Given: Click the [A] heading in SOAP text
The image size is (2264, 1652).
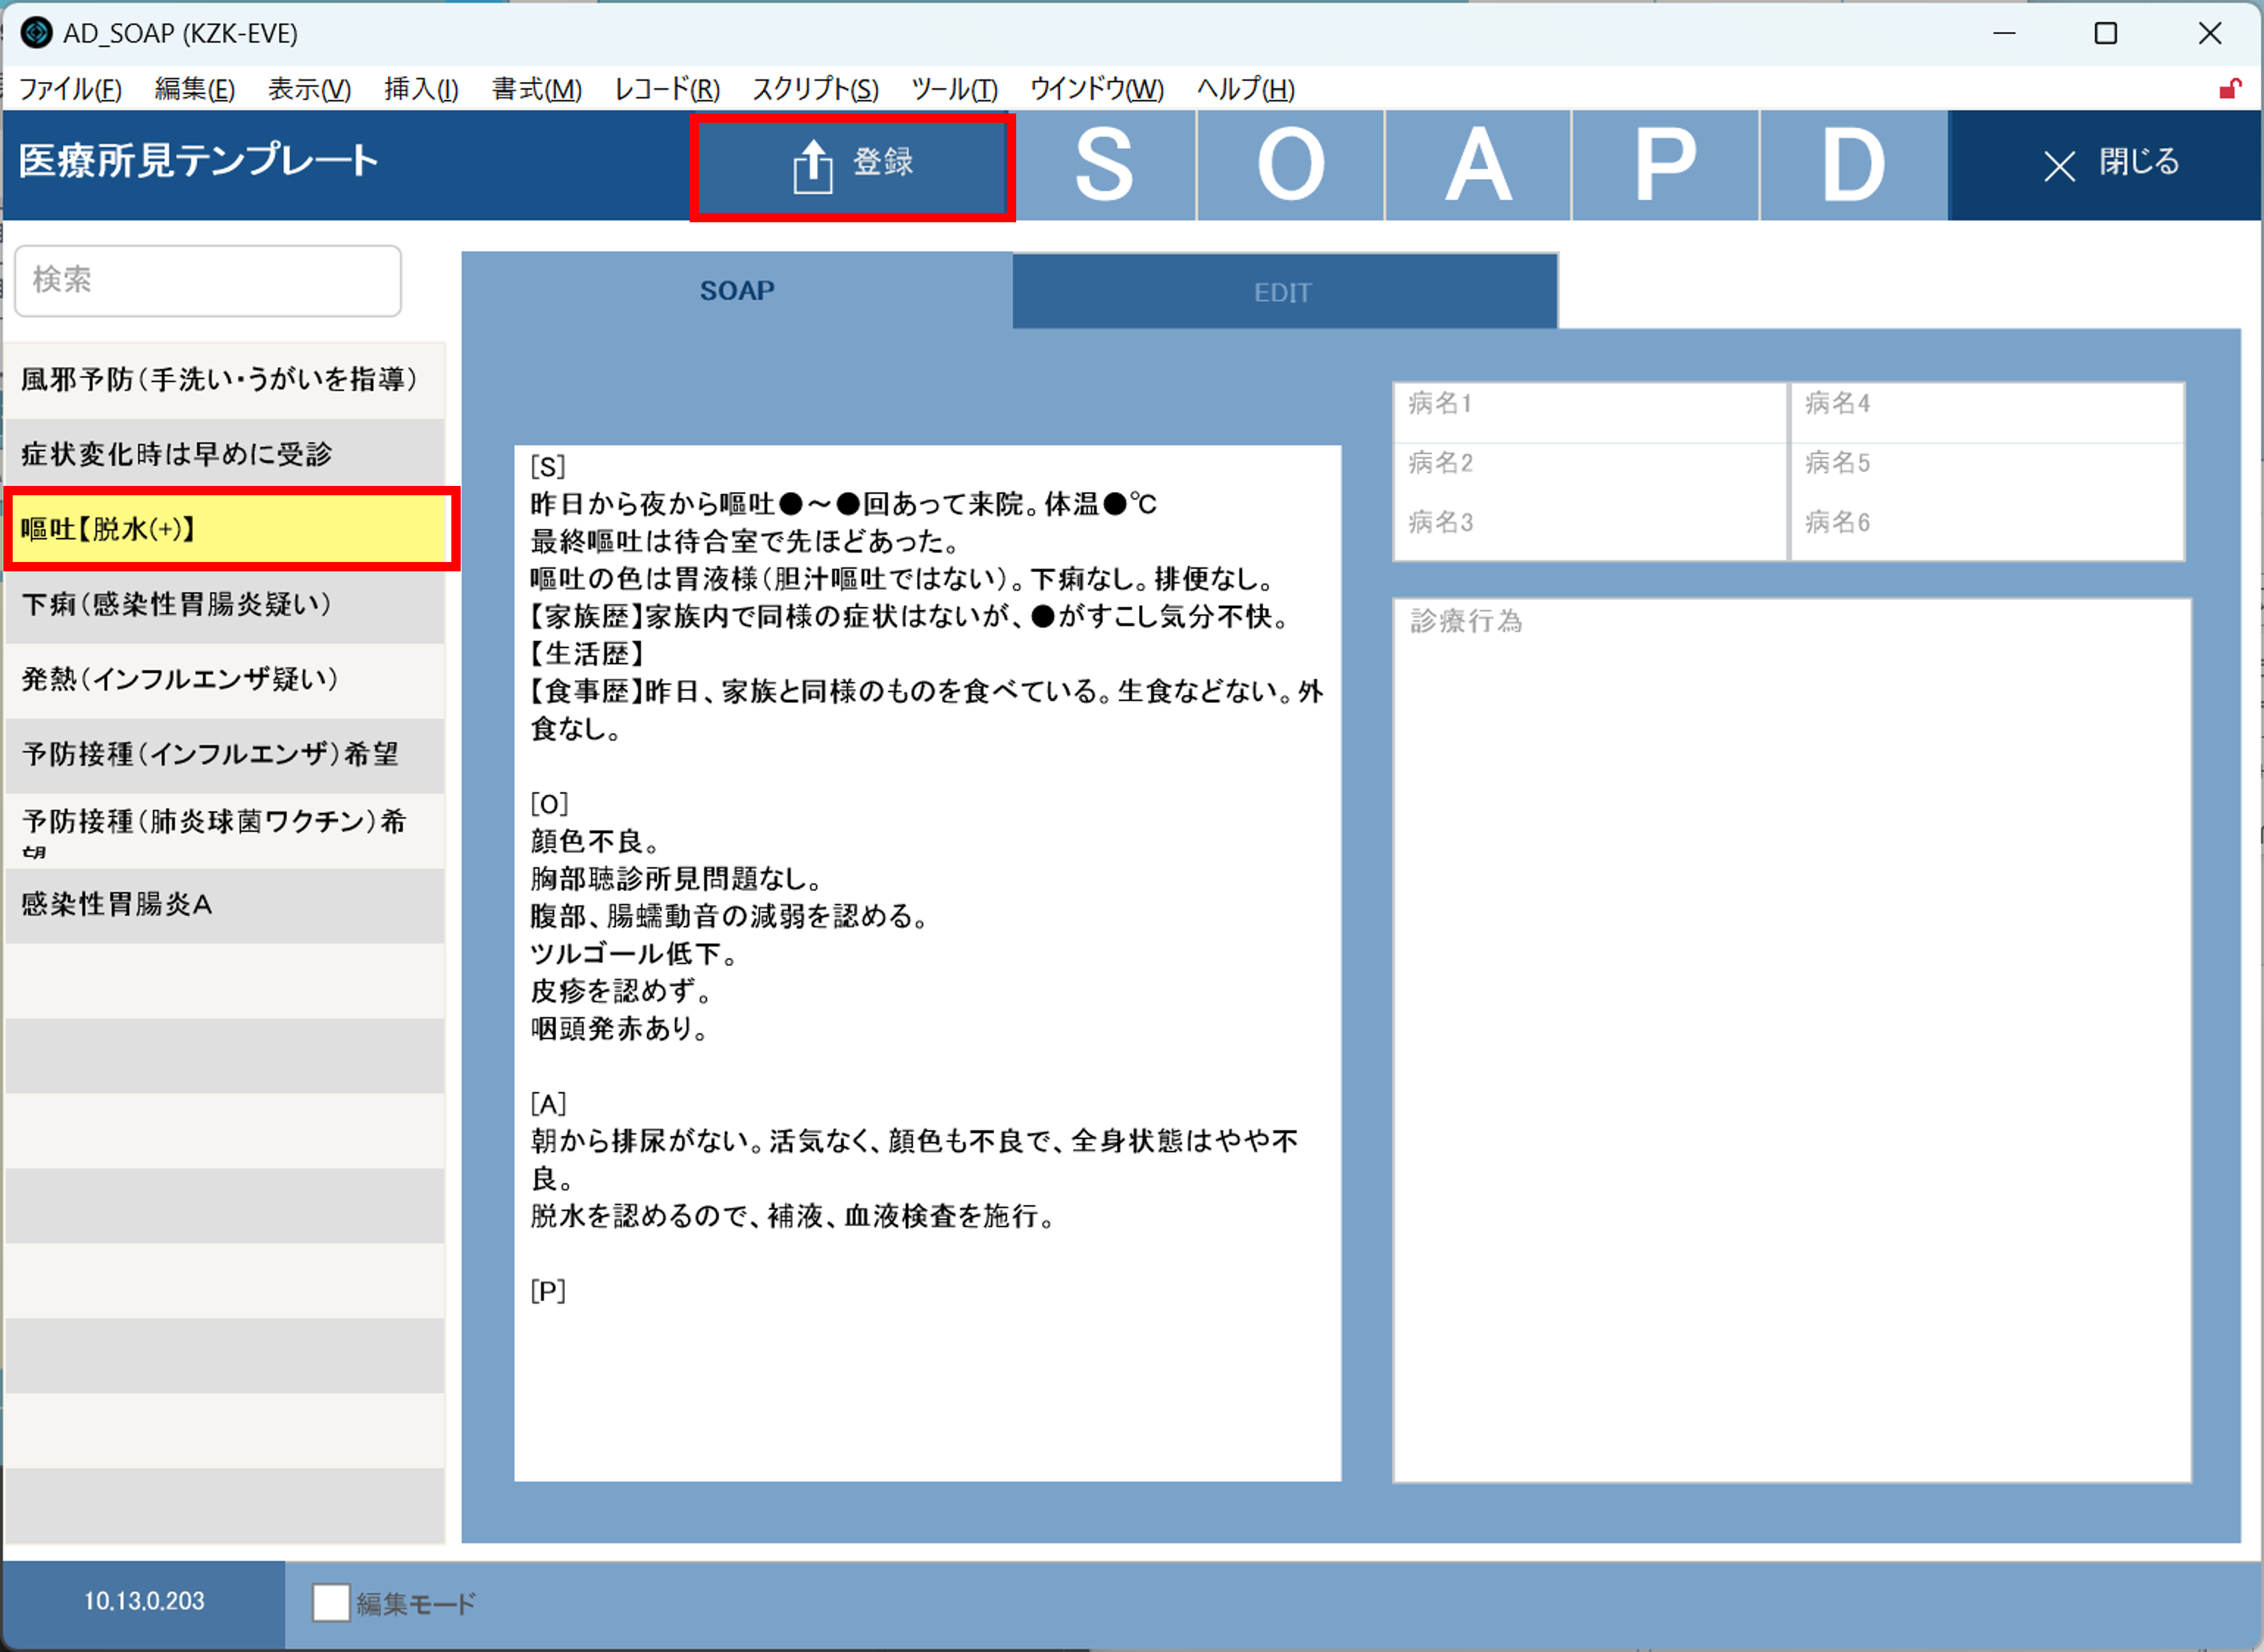Looking at the screenshot, I should tap(548, 1104).
